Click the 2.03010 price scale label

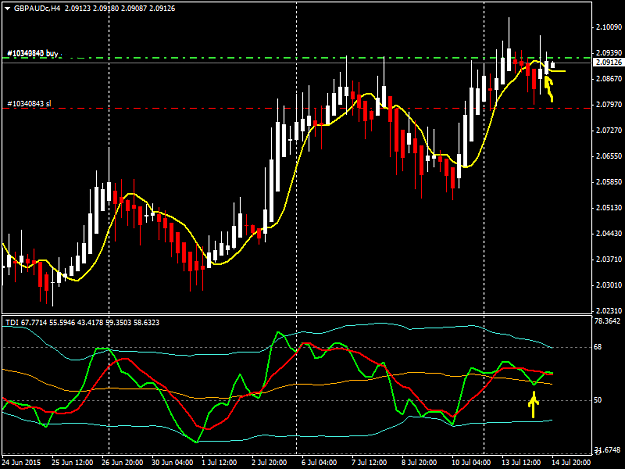[608, 285]
